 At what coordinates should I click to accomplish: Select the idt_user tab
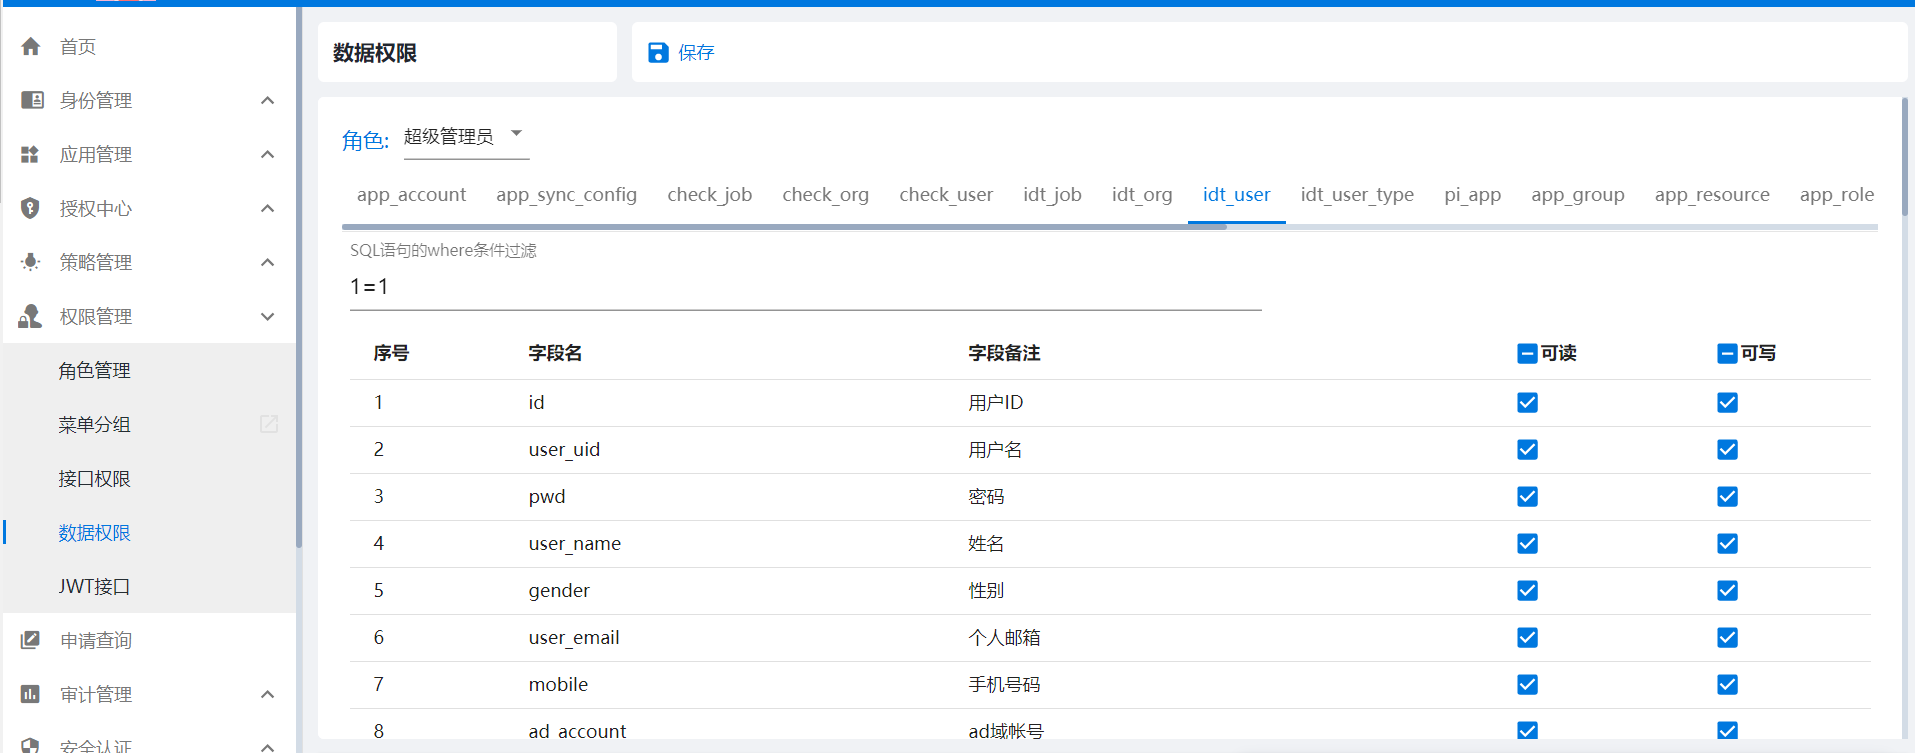[1236, 195]
